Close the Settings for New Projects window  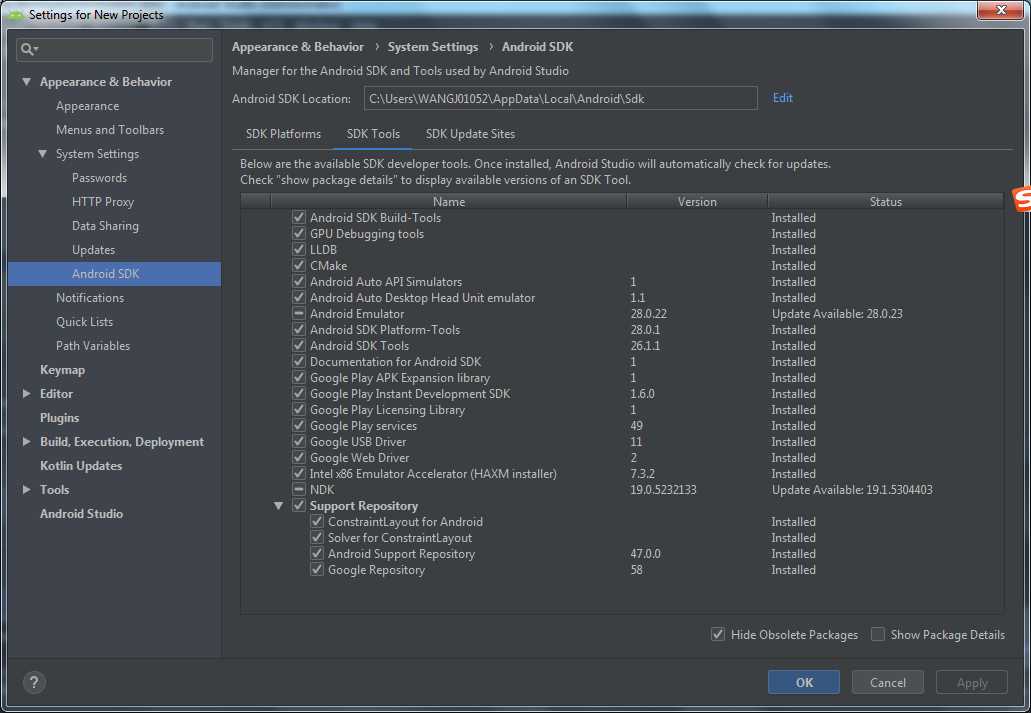pyautogui.click(x=1000, y=10)
